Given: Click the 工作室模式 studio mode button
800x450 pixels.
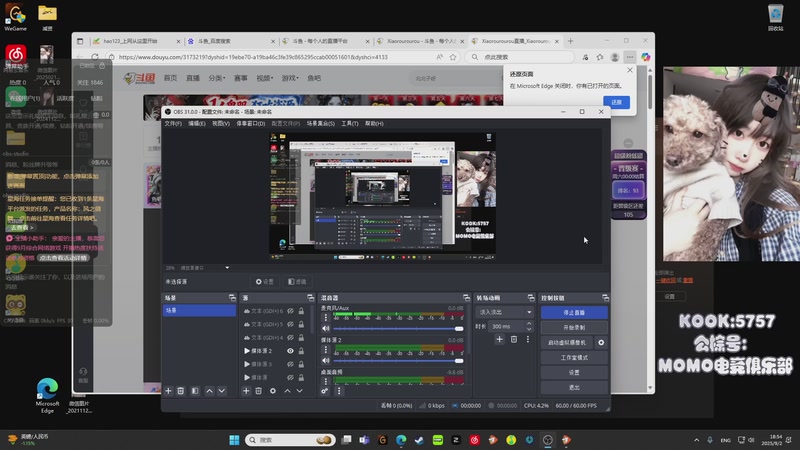Looking at the screenshot, I should (x=574, y=358).
